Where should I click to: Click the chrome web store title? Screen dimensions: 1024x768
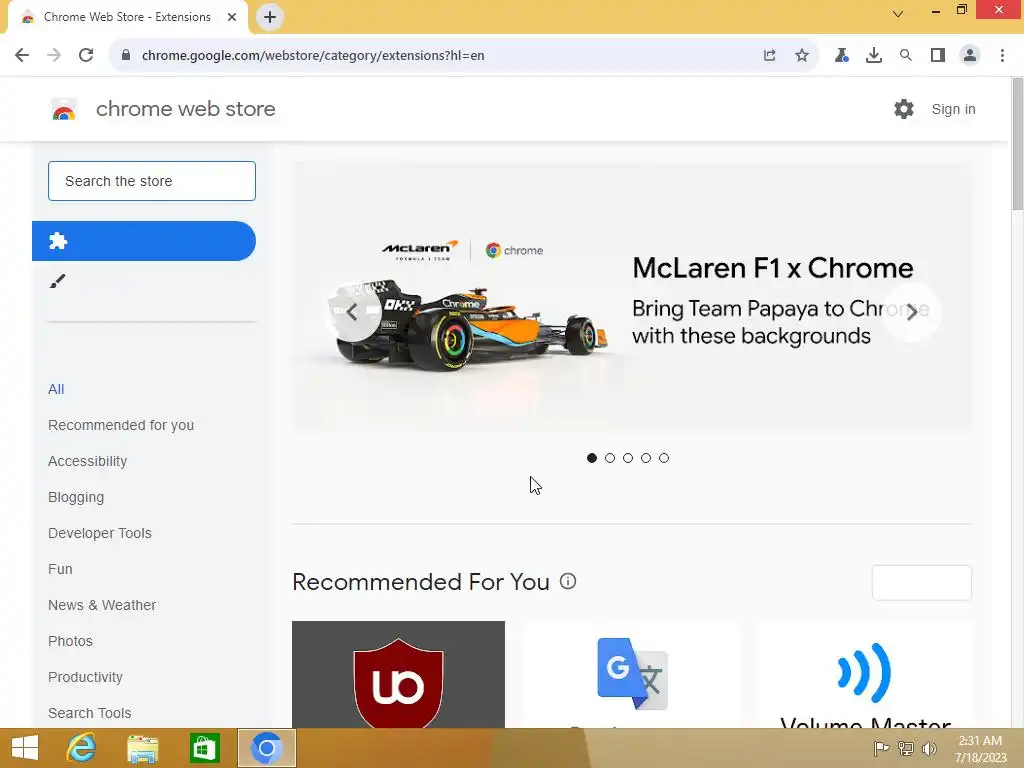[185, 109]
